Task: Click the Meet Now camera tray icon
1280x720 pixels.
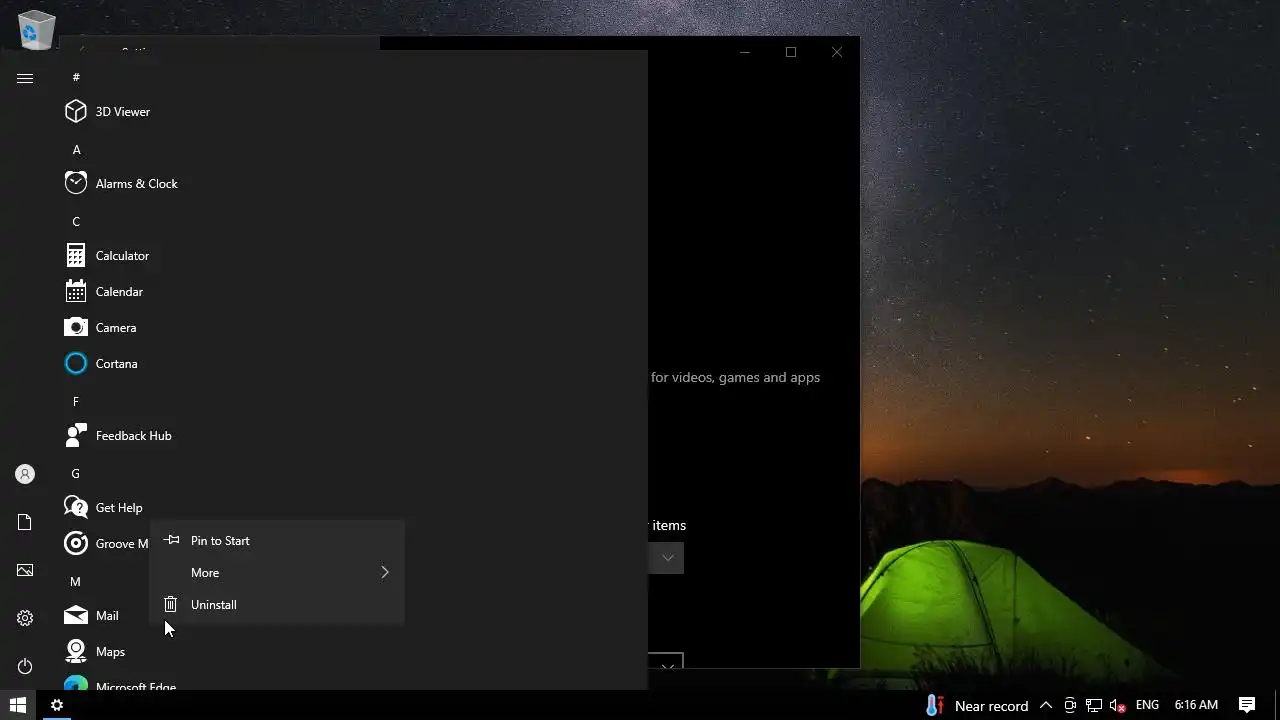Action: point(1070,705)
